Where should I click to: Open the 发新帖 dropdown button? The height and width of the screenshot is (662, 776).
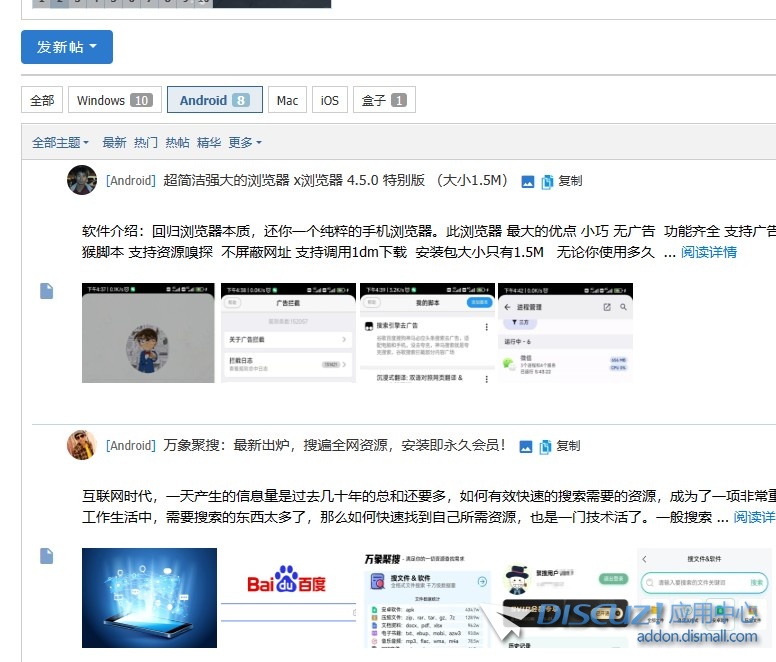[x=67, y=47]
